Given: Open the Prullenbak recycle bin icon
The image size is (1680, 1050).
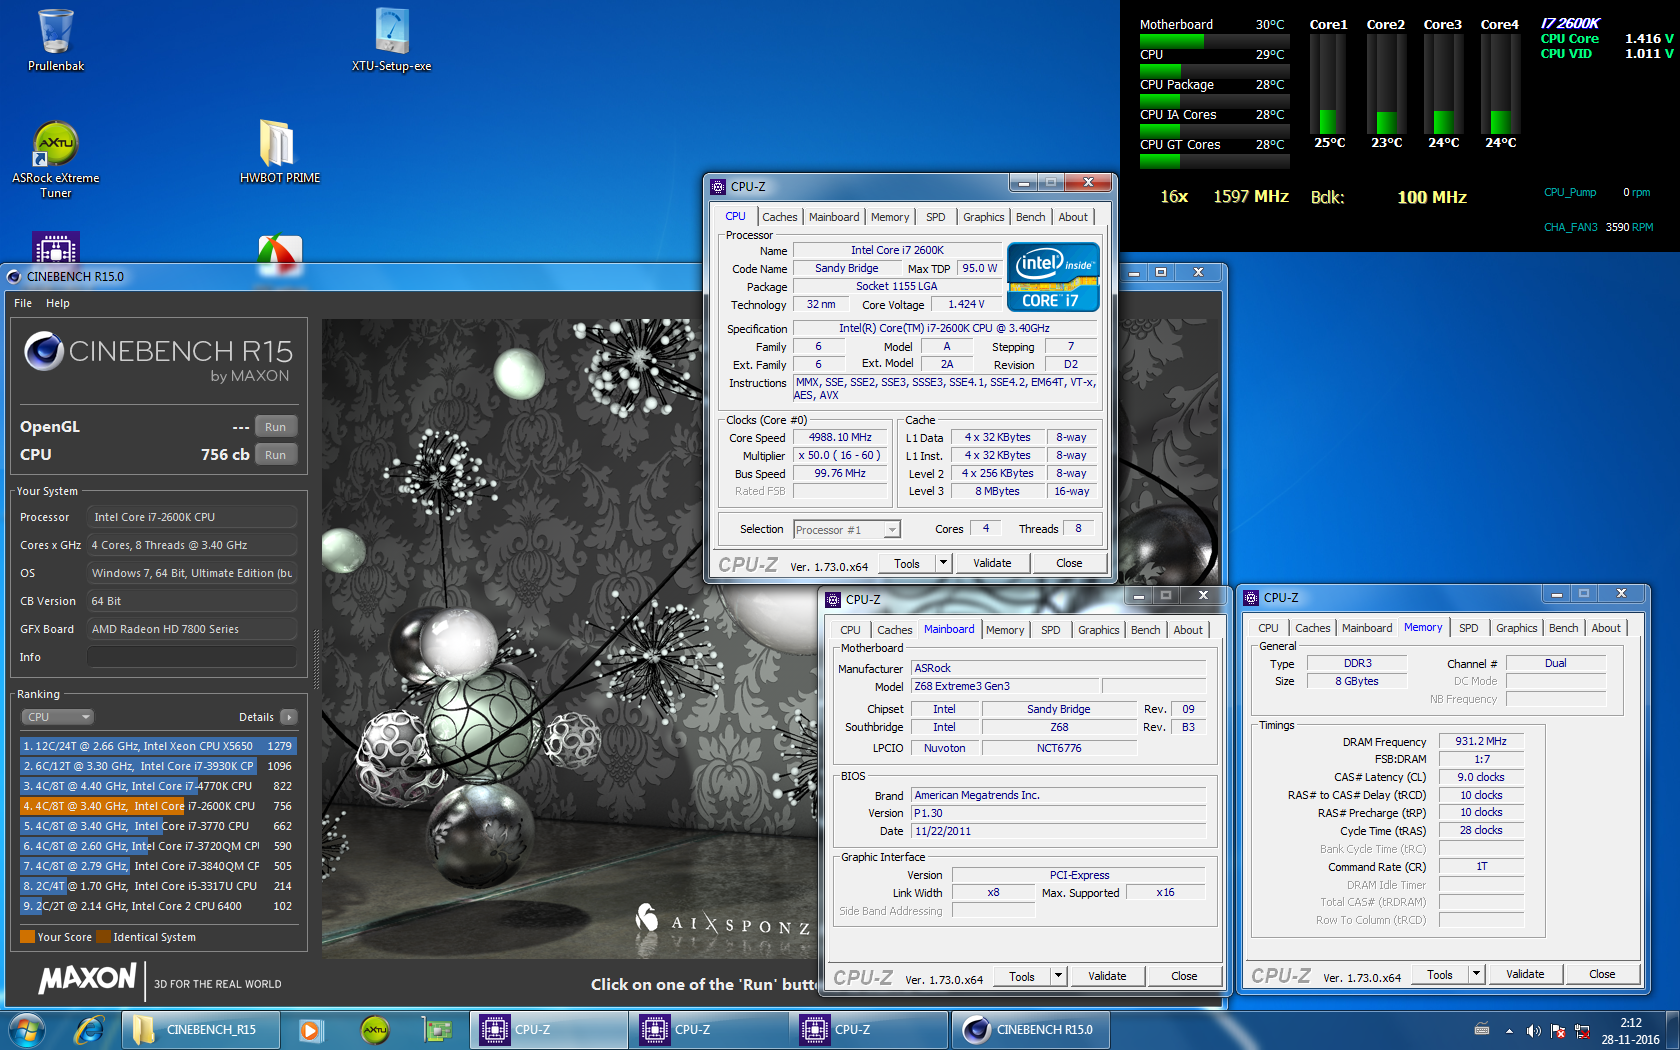Looking at the screenshot, I should click(55, 40).
